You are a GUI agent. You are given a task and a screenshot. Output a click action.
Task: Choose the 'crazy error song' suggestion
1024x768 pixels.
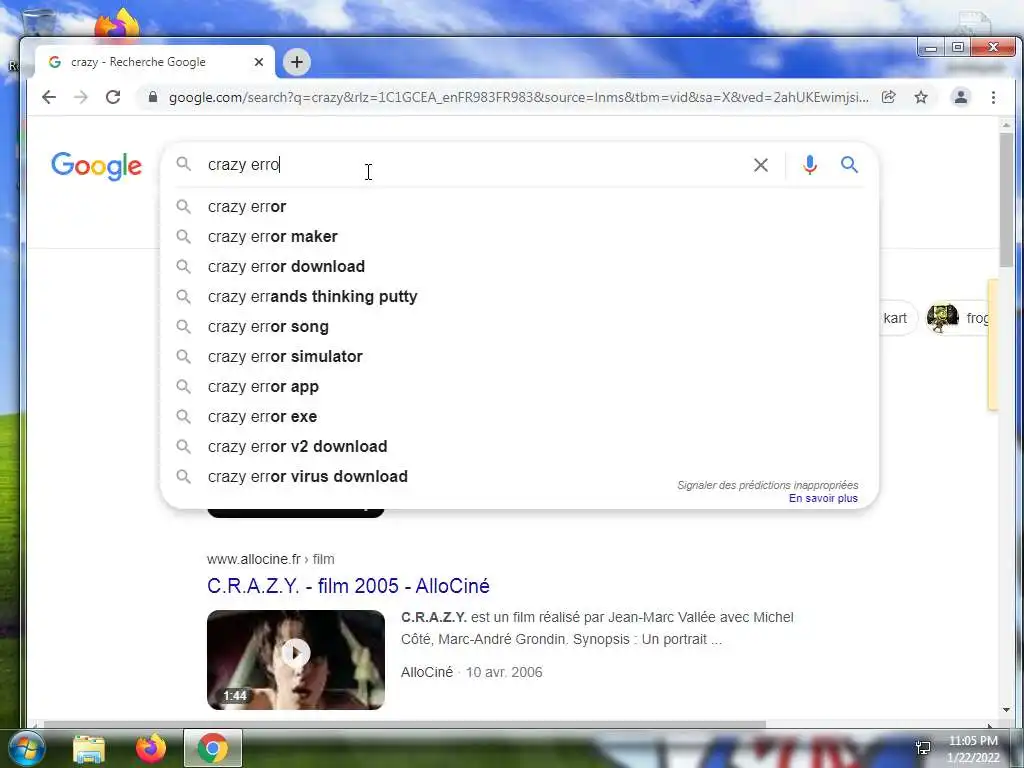pos(519,327)
